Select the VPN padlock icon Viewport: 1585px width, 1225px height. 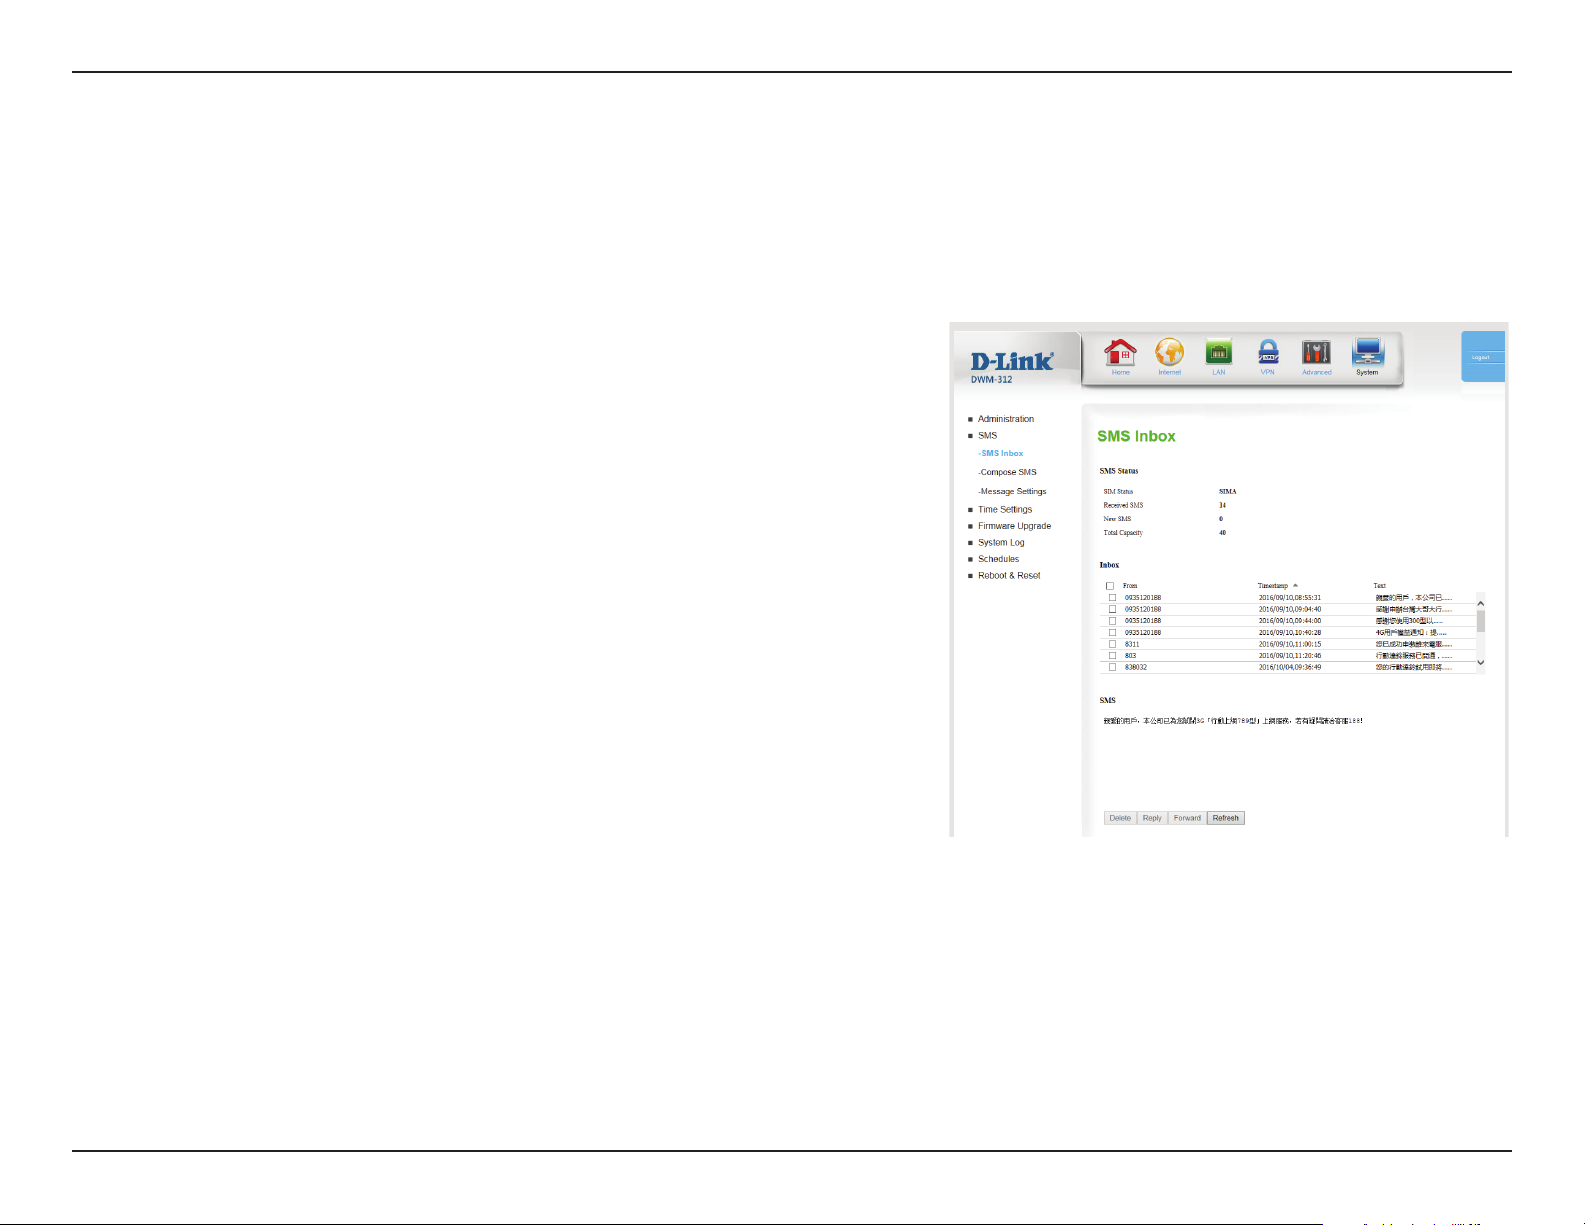click(x=1267, y=353)
